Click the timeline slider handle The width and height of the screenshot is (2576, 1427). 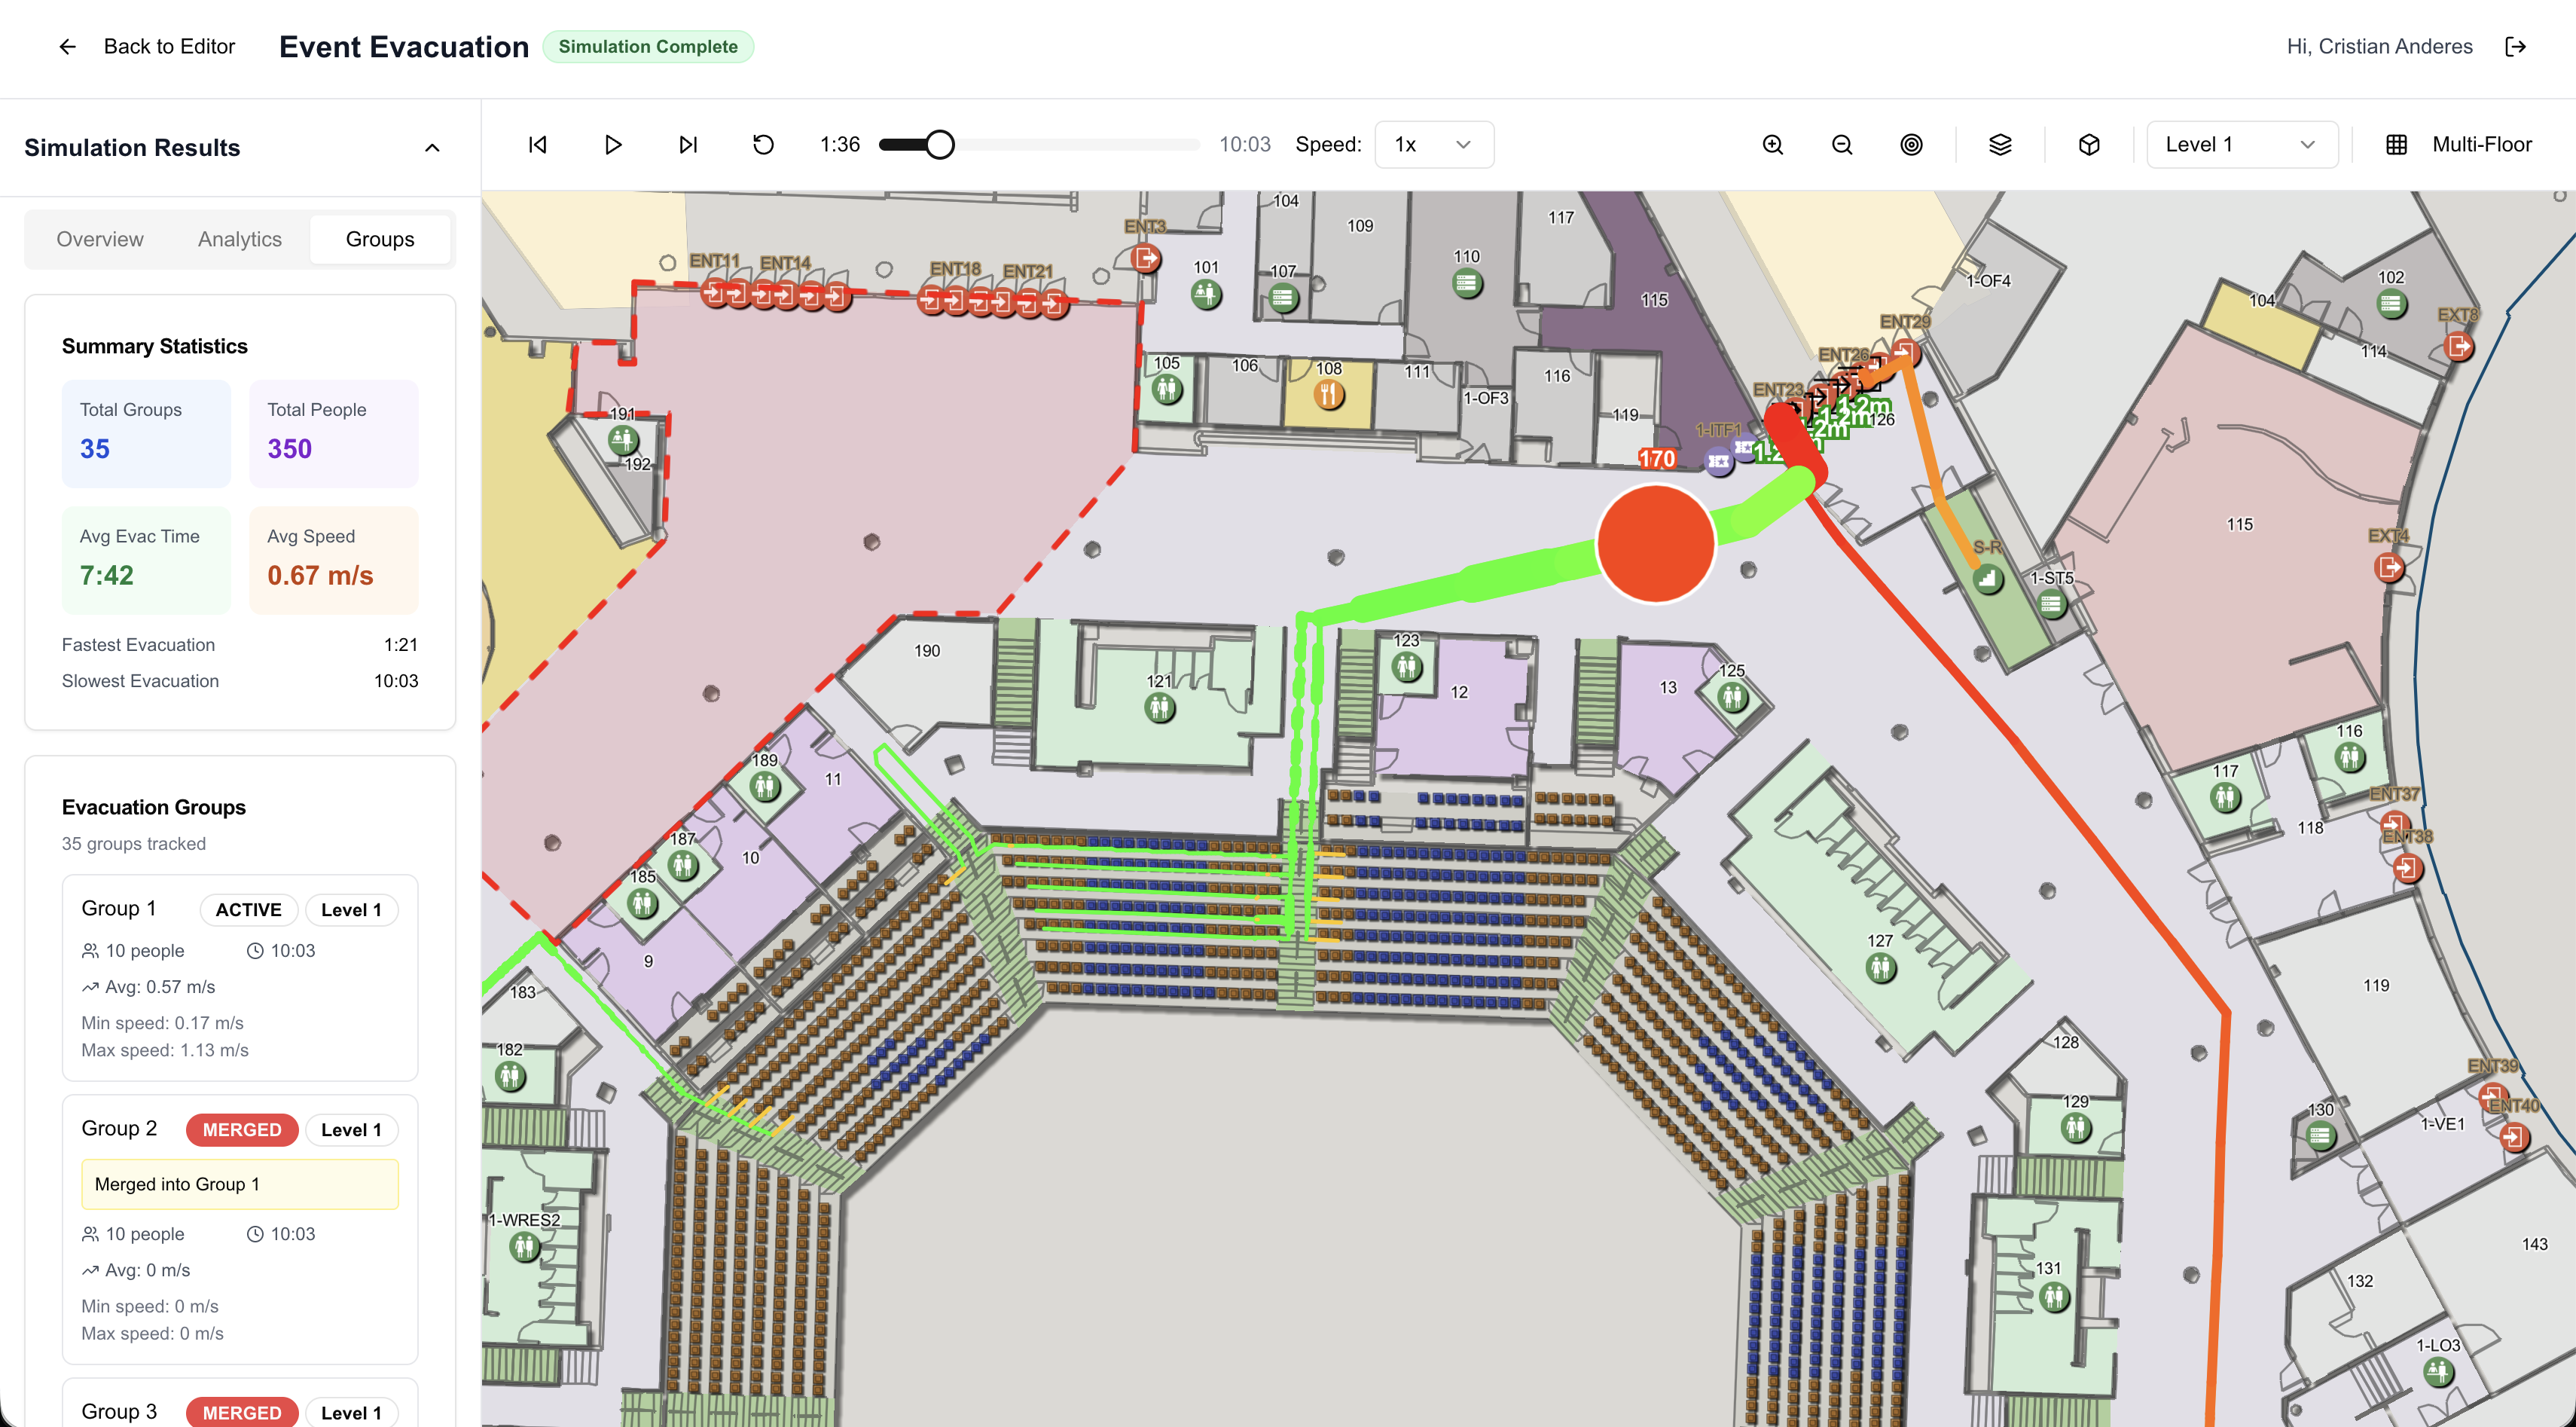pyautogui.click(x=939, y=145)
